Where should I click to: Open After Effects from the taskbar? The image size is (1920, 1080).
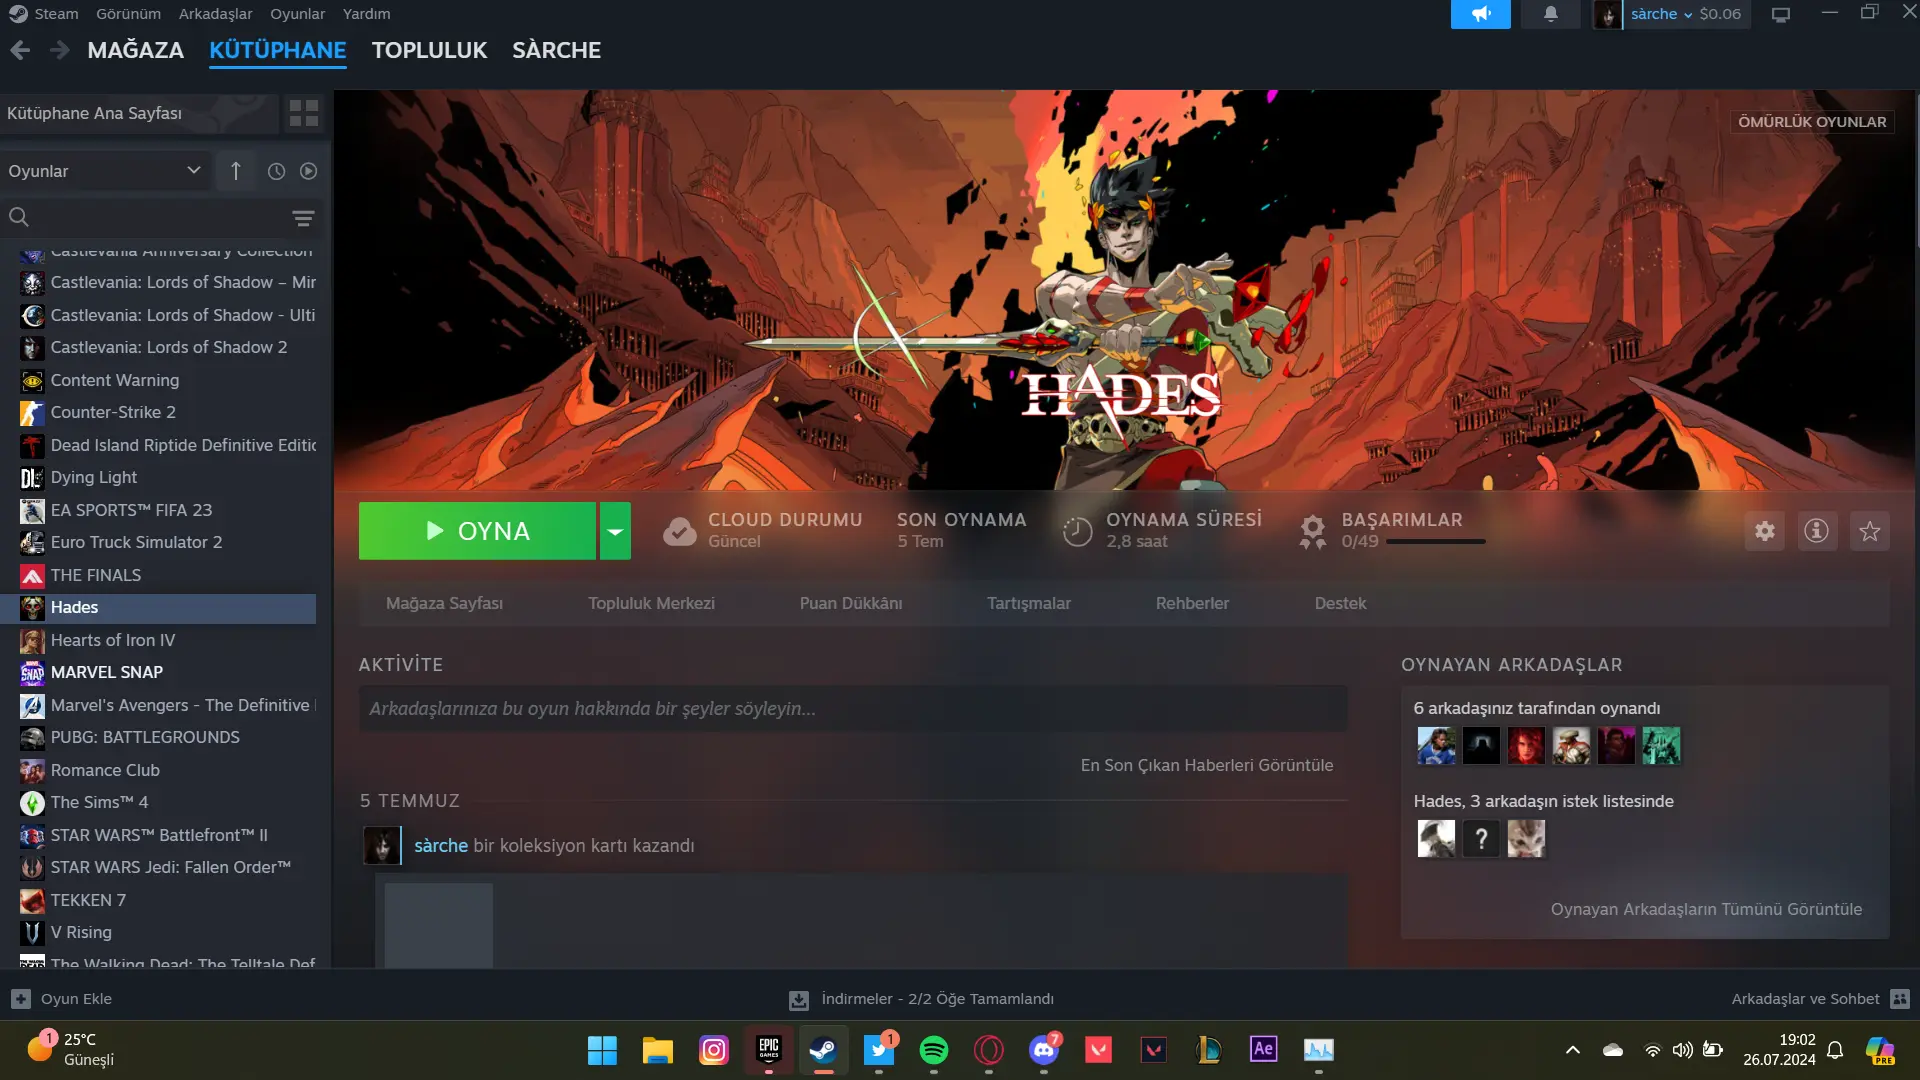tap(1264, 1048)
